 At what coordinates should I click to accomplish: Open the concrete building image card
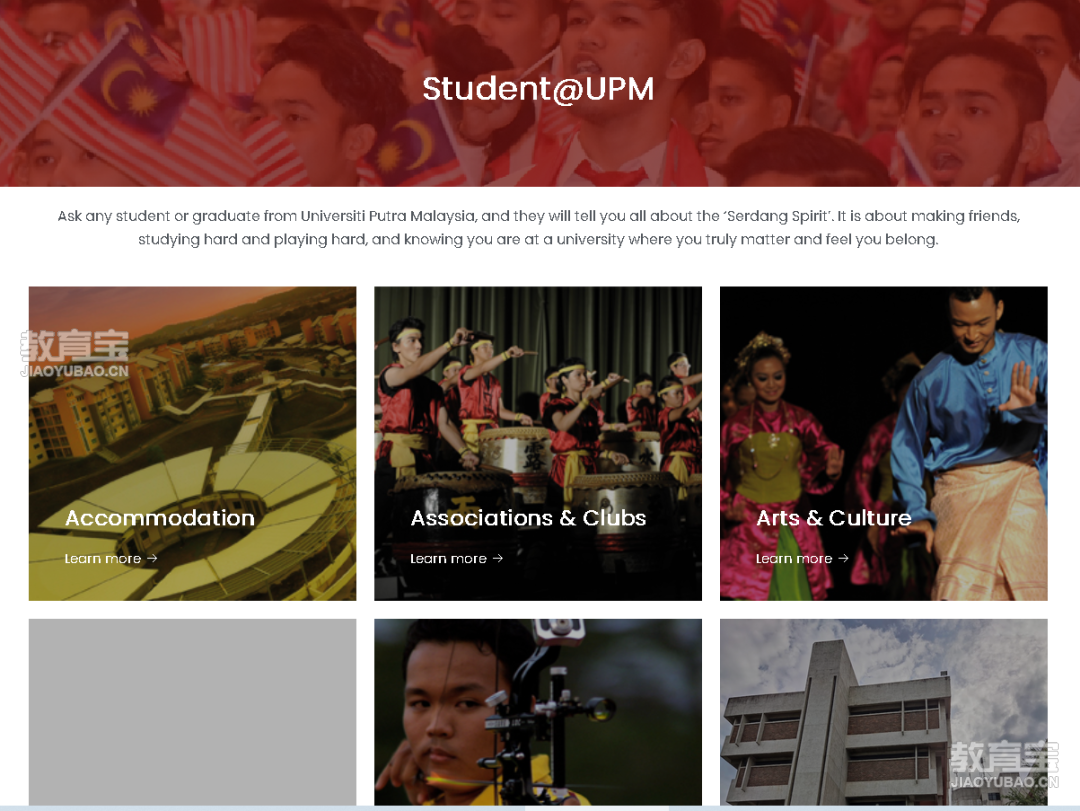[884, 712]
